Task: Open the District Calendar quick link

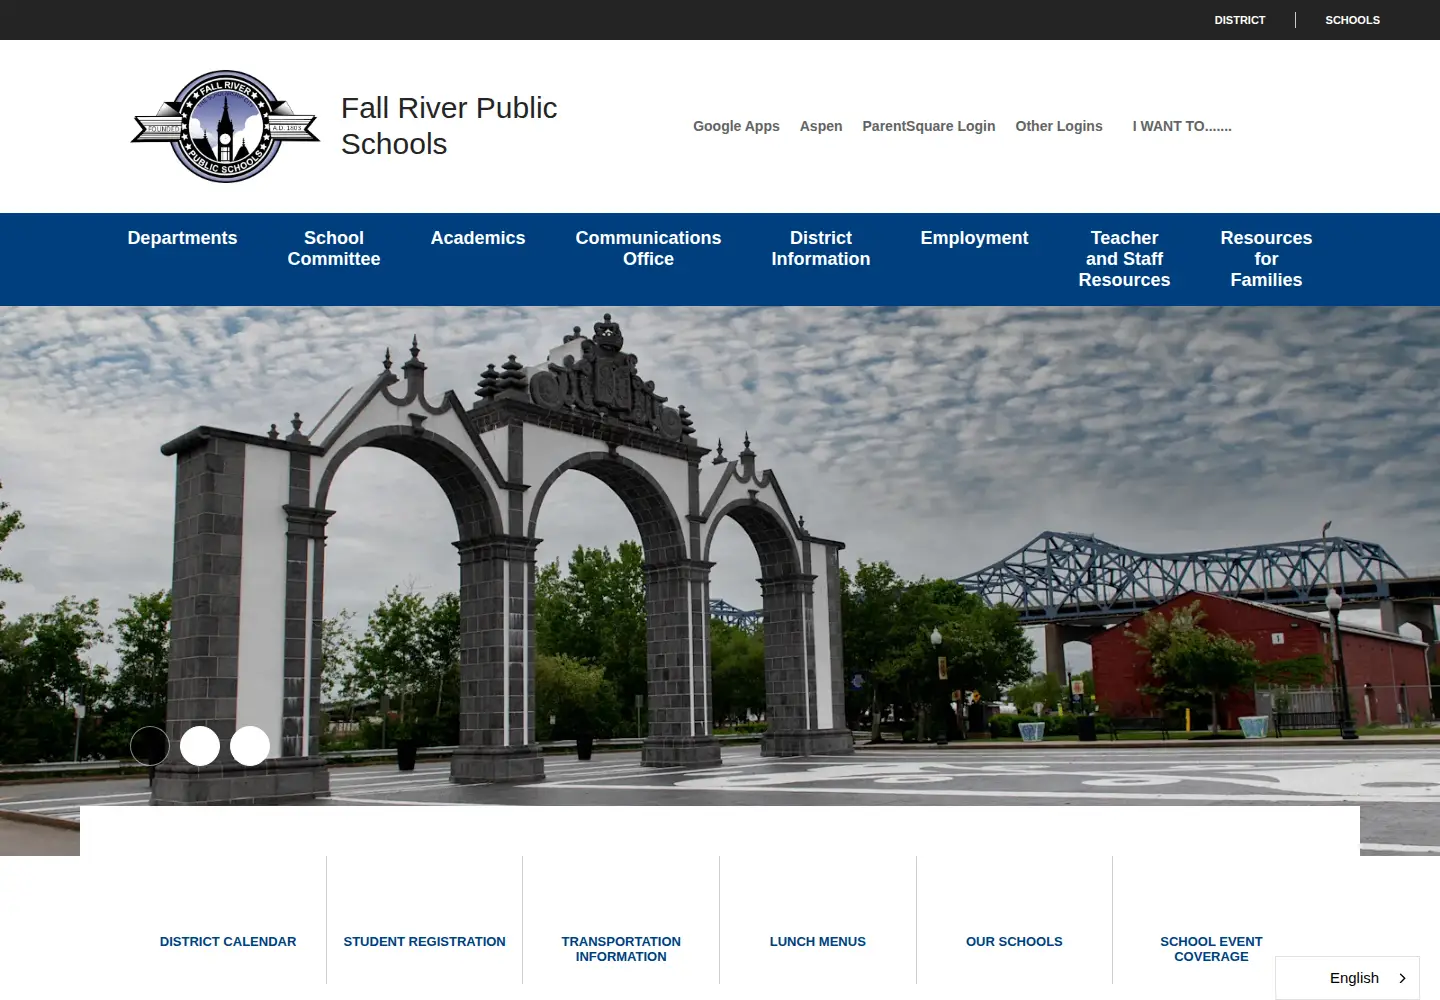Action: pos(228,941)
